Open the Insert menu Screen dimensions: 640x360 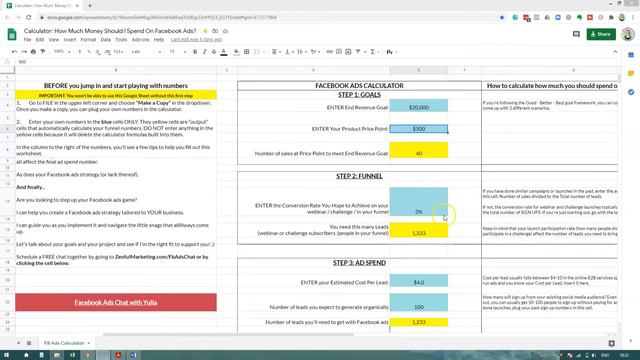point(70,40)
